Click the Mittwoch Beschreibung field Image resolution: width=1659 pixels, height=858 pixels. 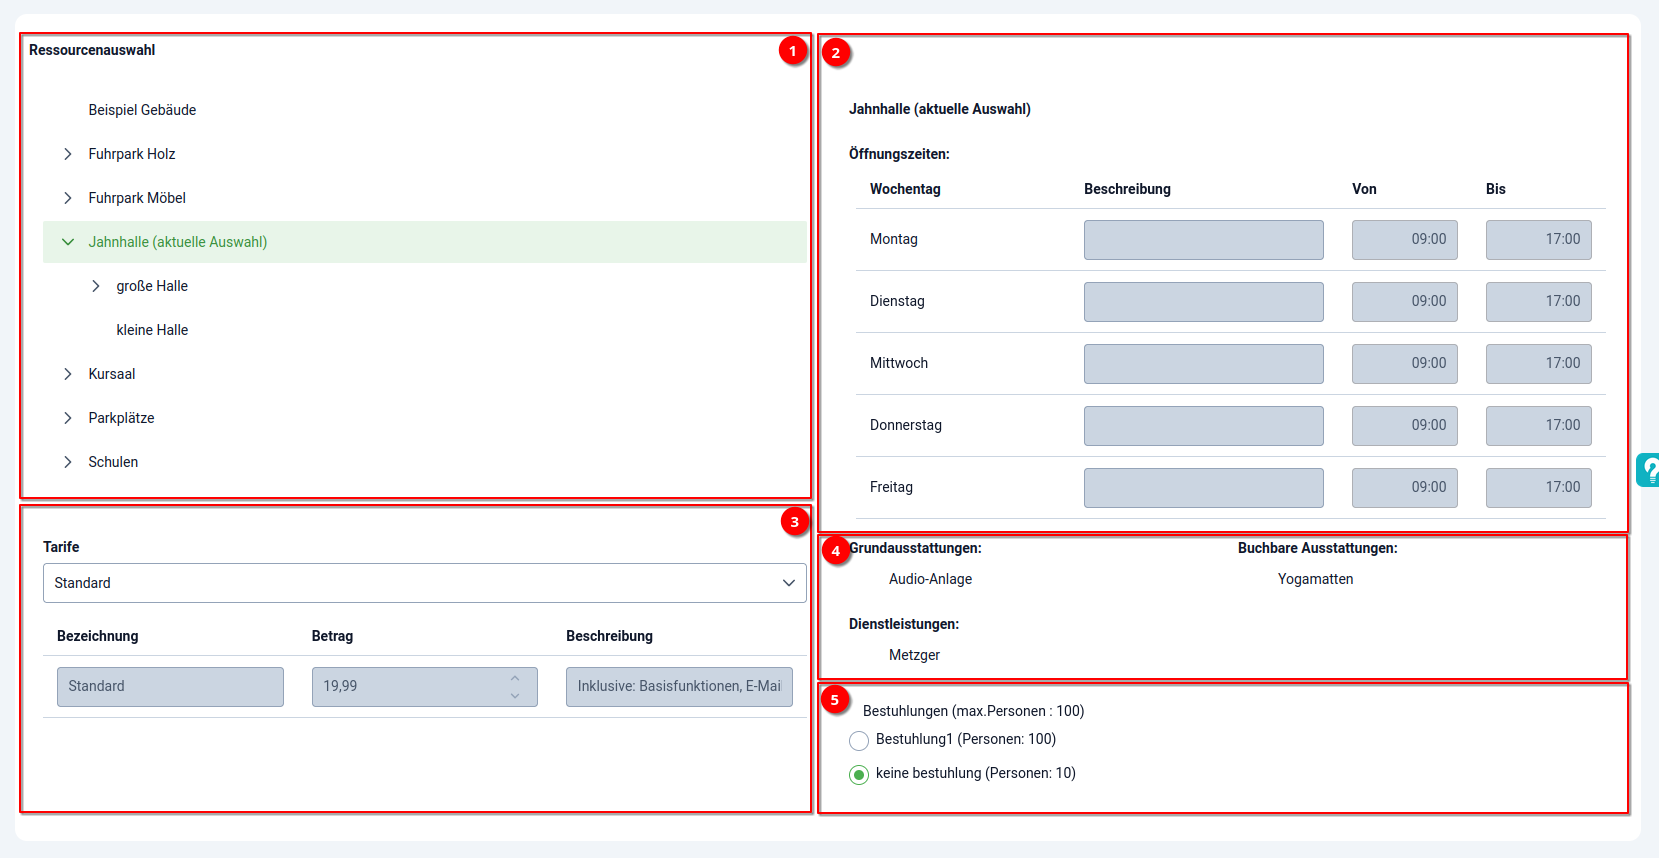tap(1203, 364)
